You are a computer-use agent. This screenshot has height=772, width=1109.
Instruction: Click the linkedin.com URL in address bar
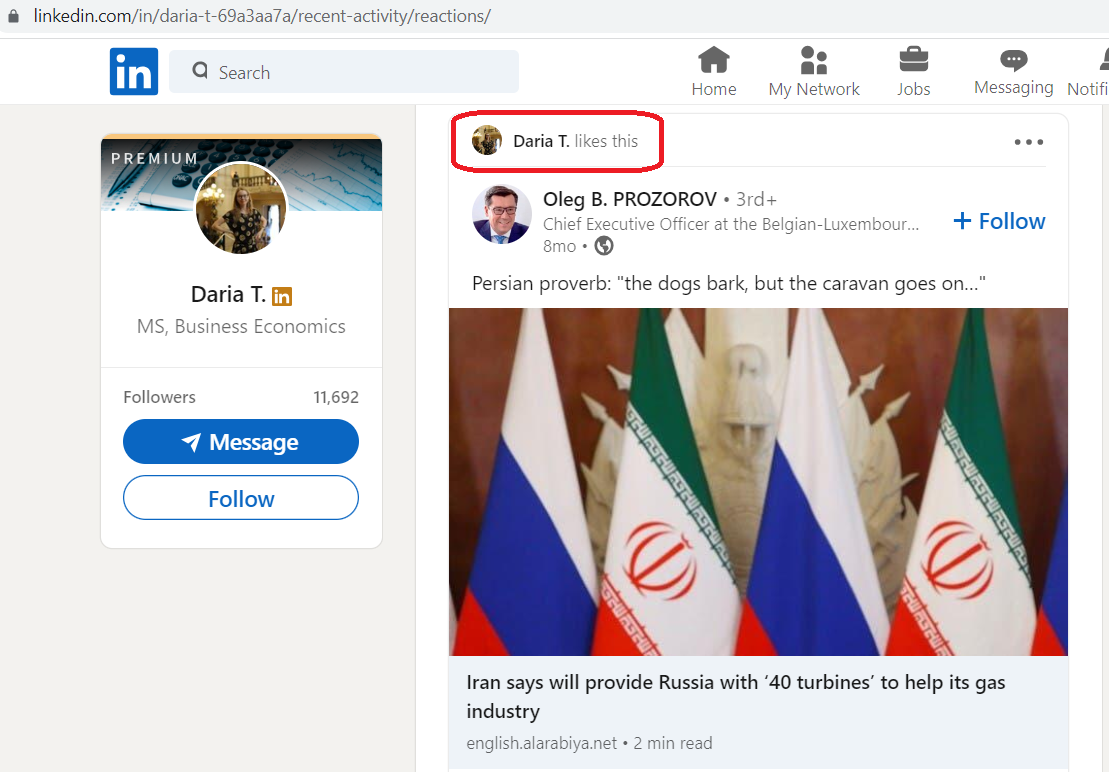(262, 16)
